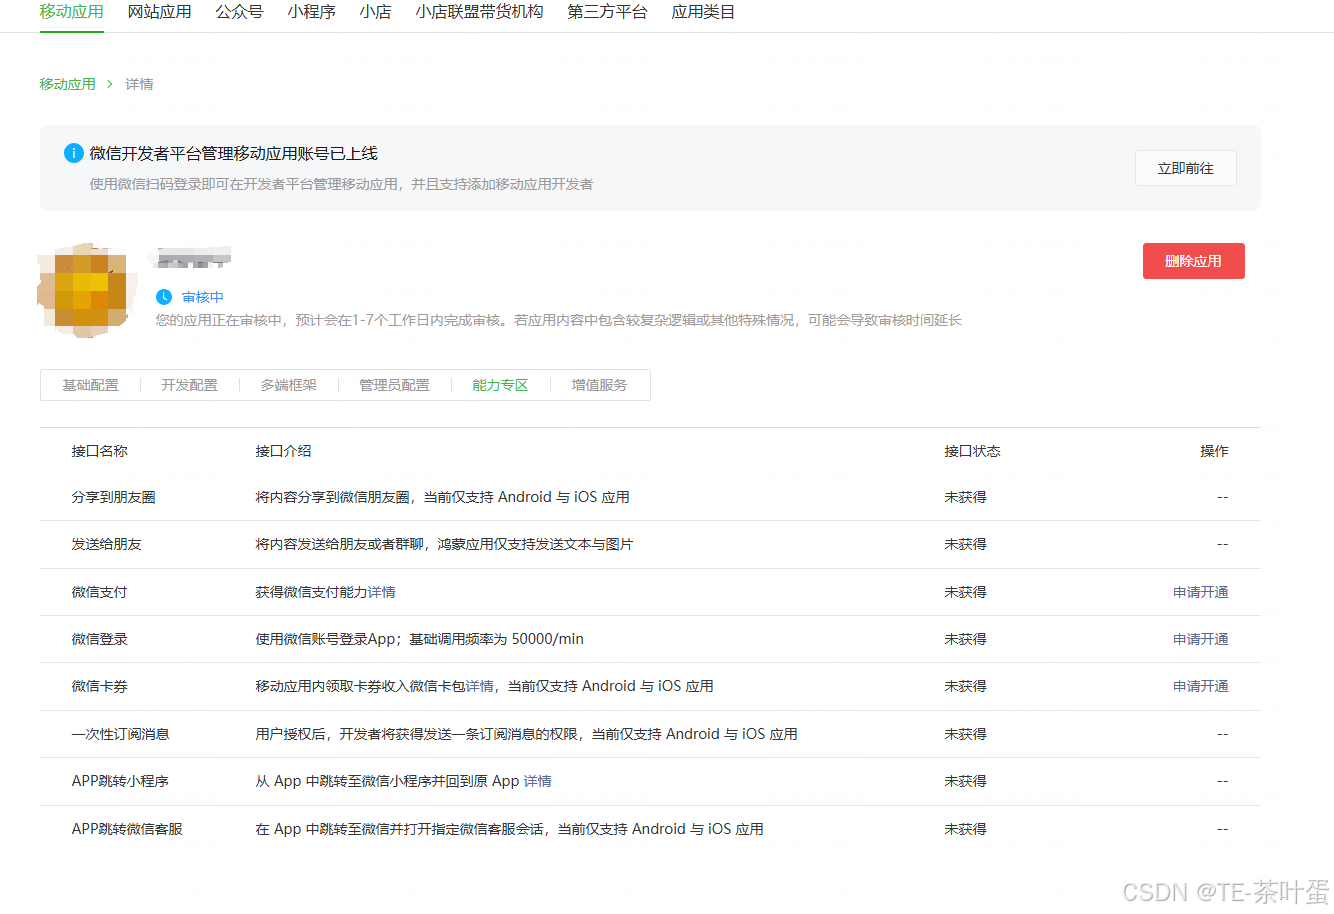Click 申请开通 for 微信卡券
1334x914 pixels.
[1201, 686]
